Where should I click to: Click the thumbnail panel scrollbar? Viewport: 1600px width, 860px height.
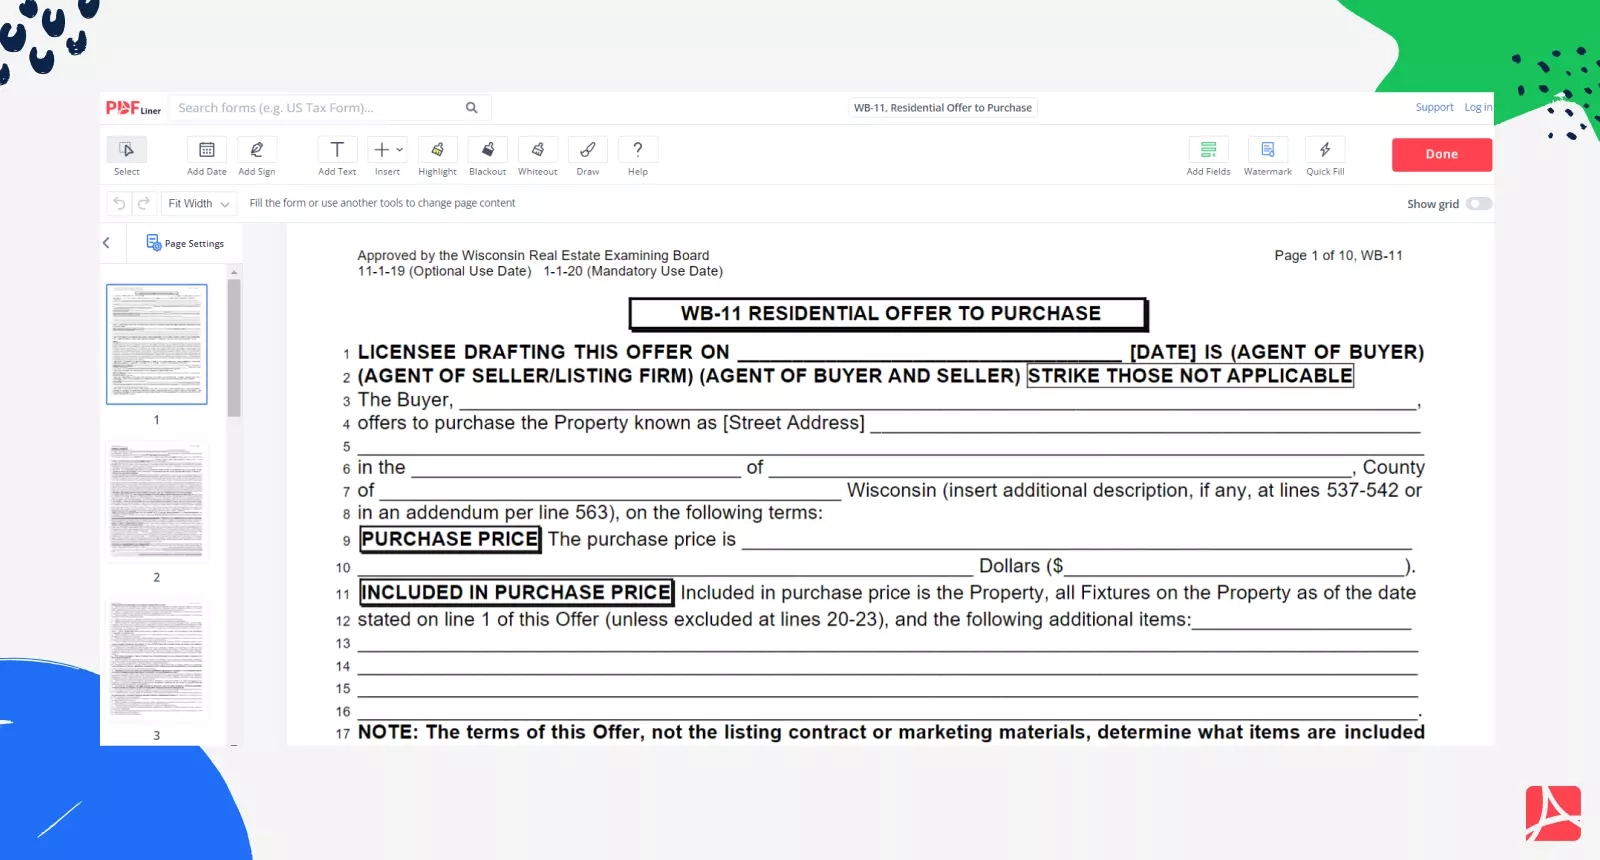click(234, 347)
